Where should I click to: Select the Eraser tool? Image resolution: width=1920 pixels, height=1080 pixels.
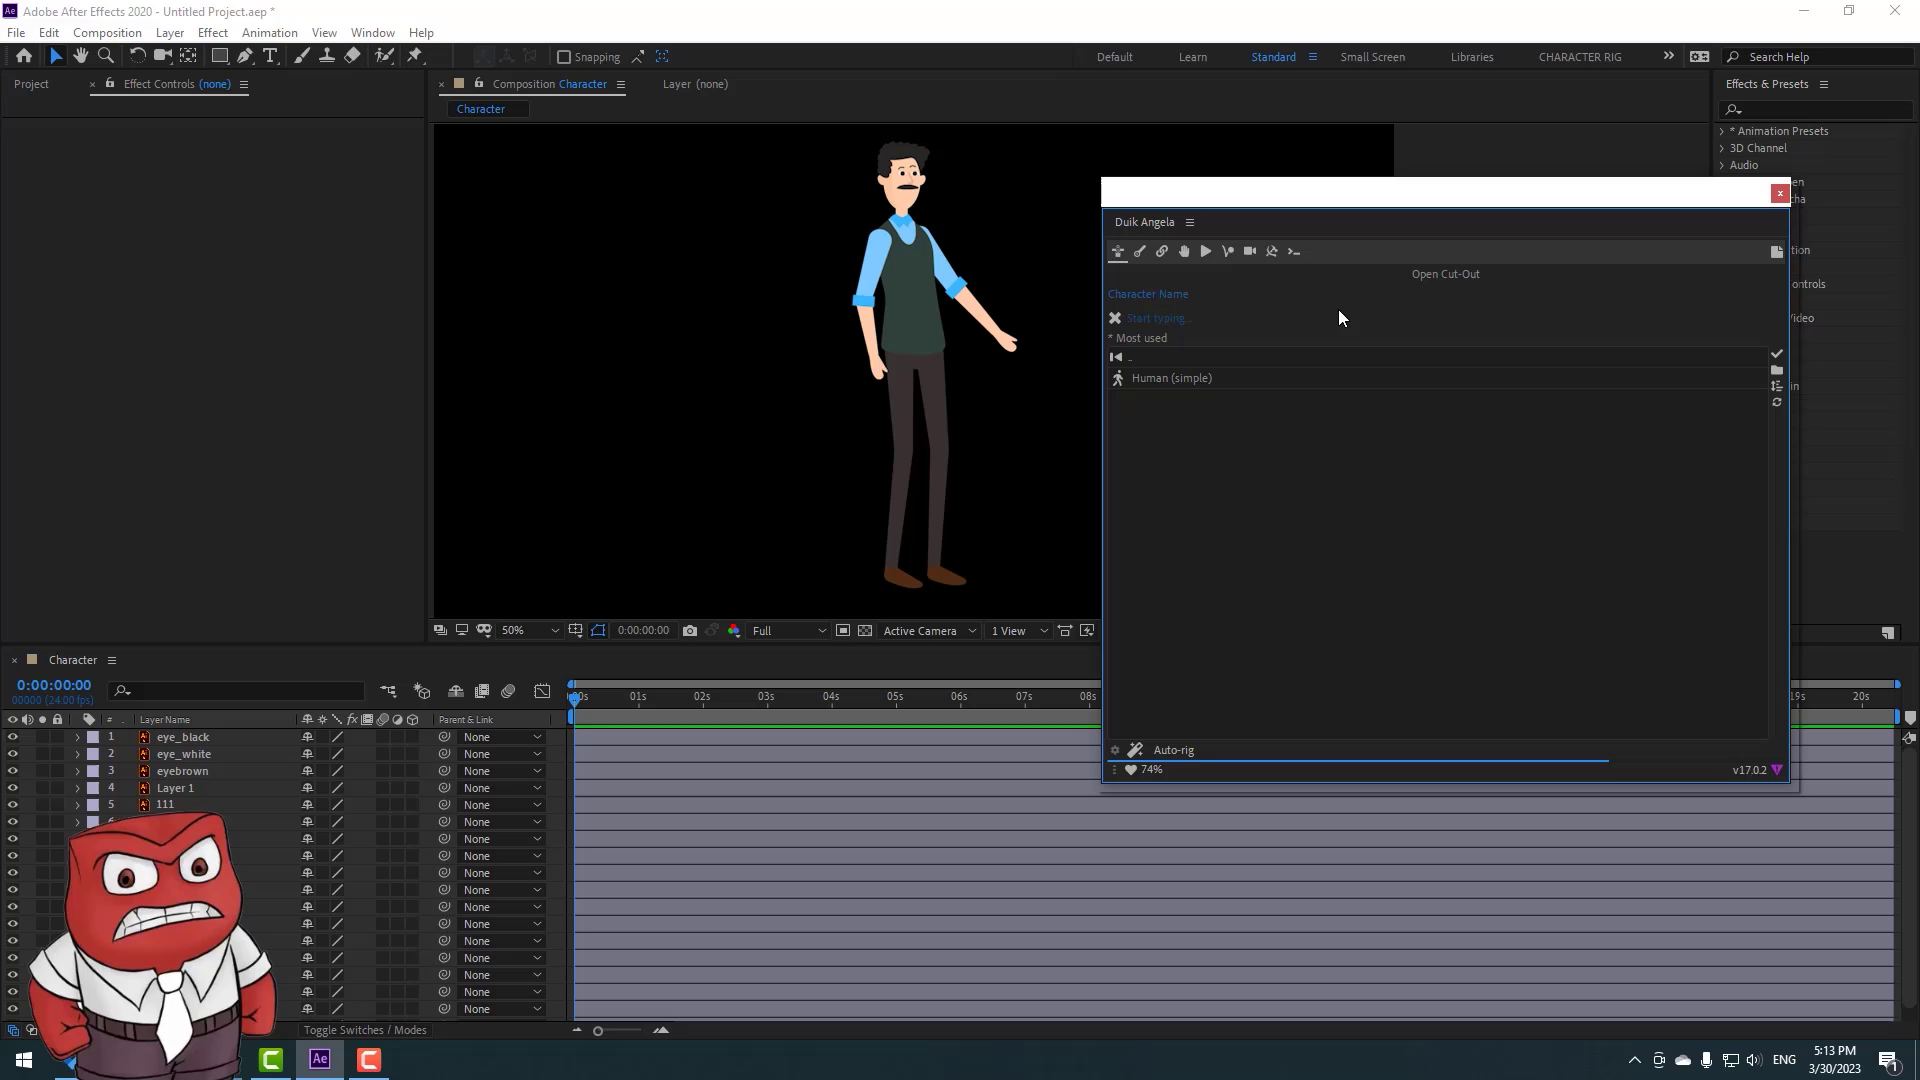tap(352, 56)
